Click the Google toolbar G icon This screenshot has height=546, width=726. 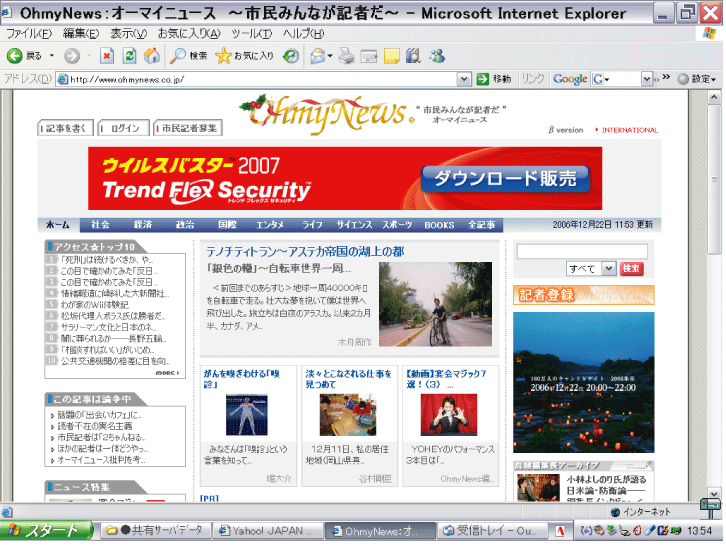coord(598,79)
